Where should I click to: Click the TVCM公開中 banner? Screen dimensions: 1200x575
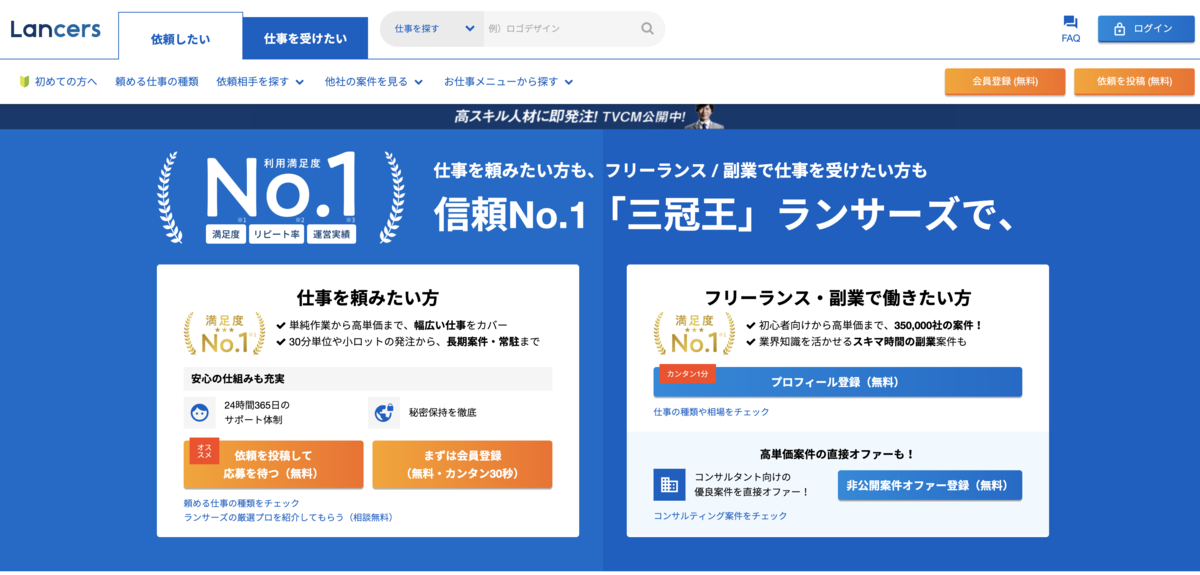coord(600,117)
